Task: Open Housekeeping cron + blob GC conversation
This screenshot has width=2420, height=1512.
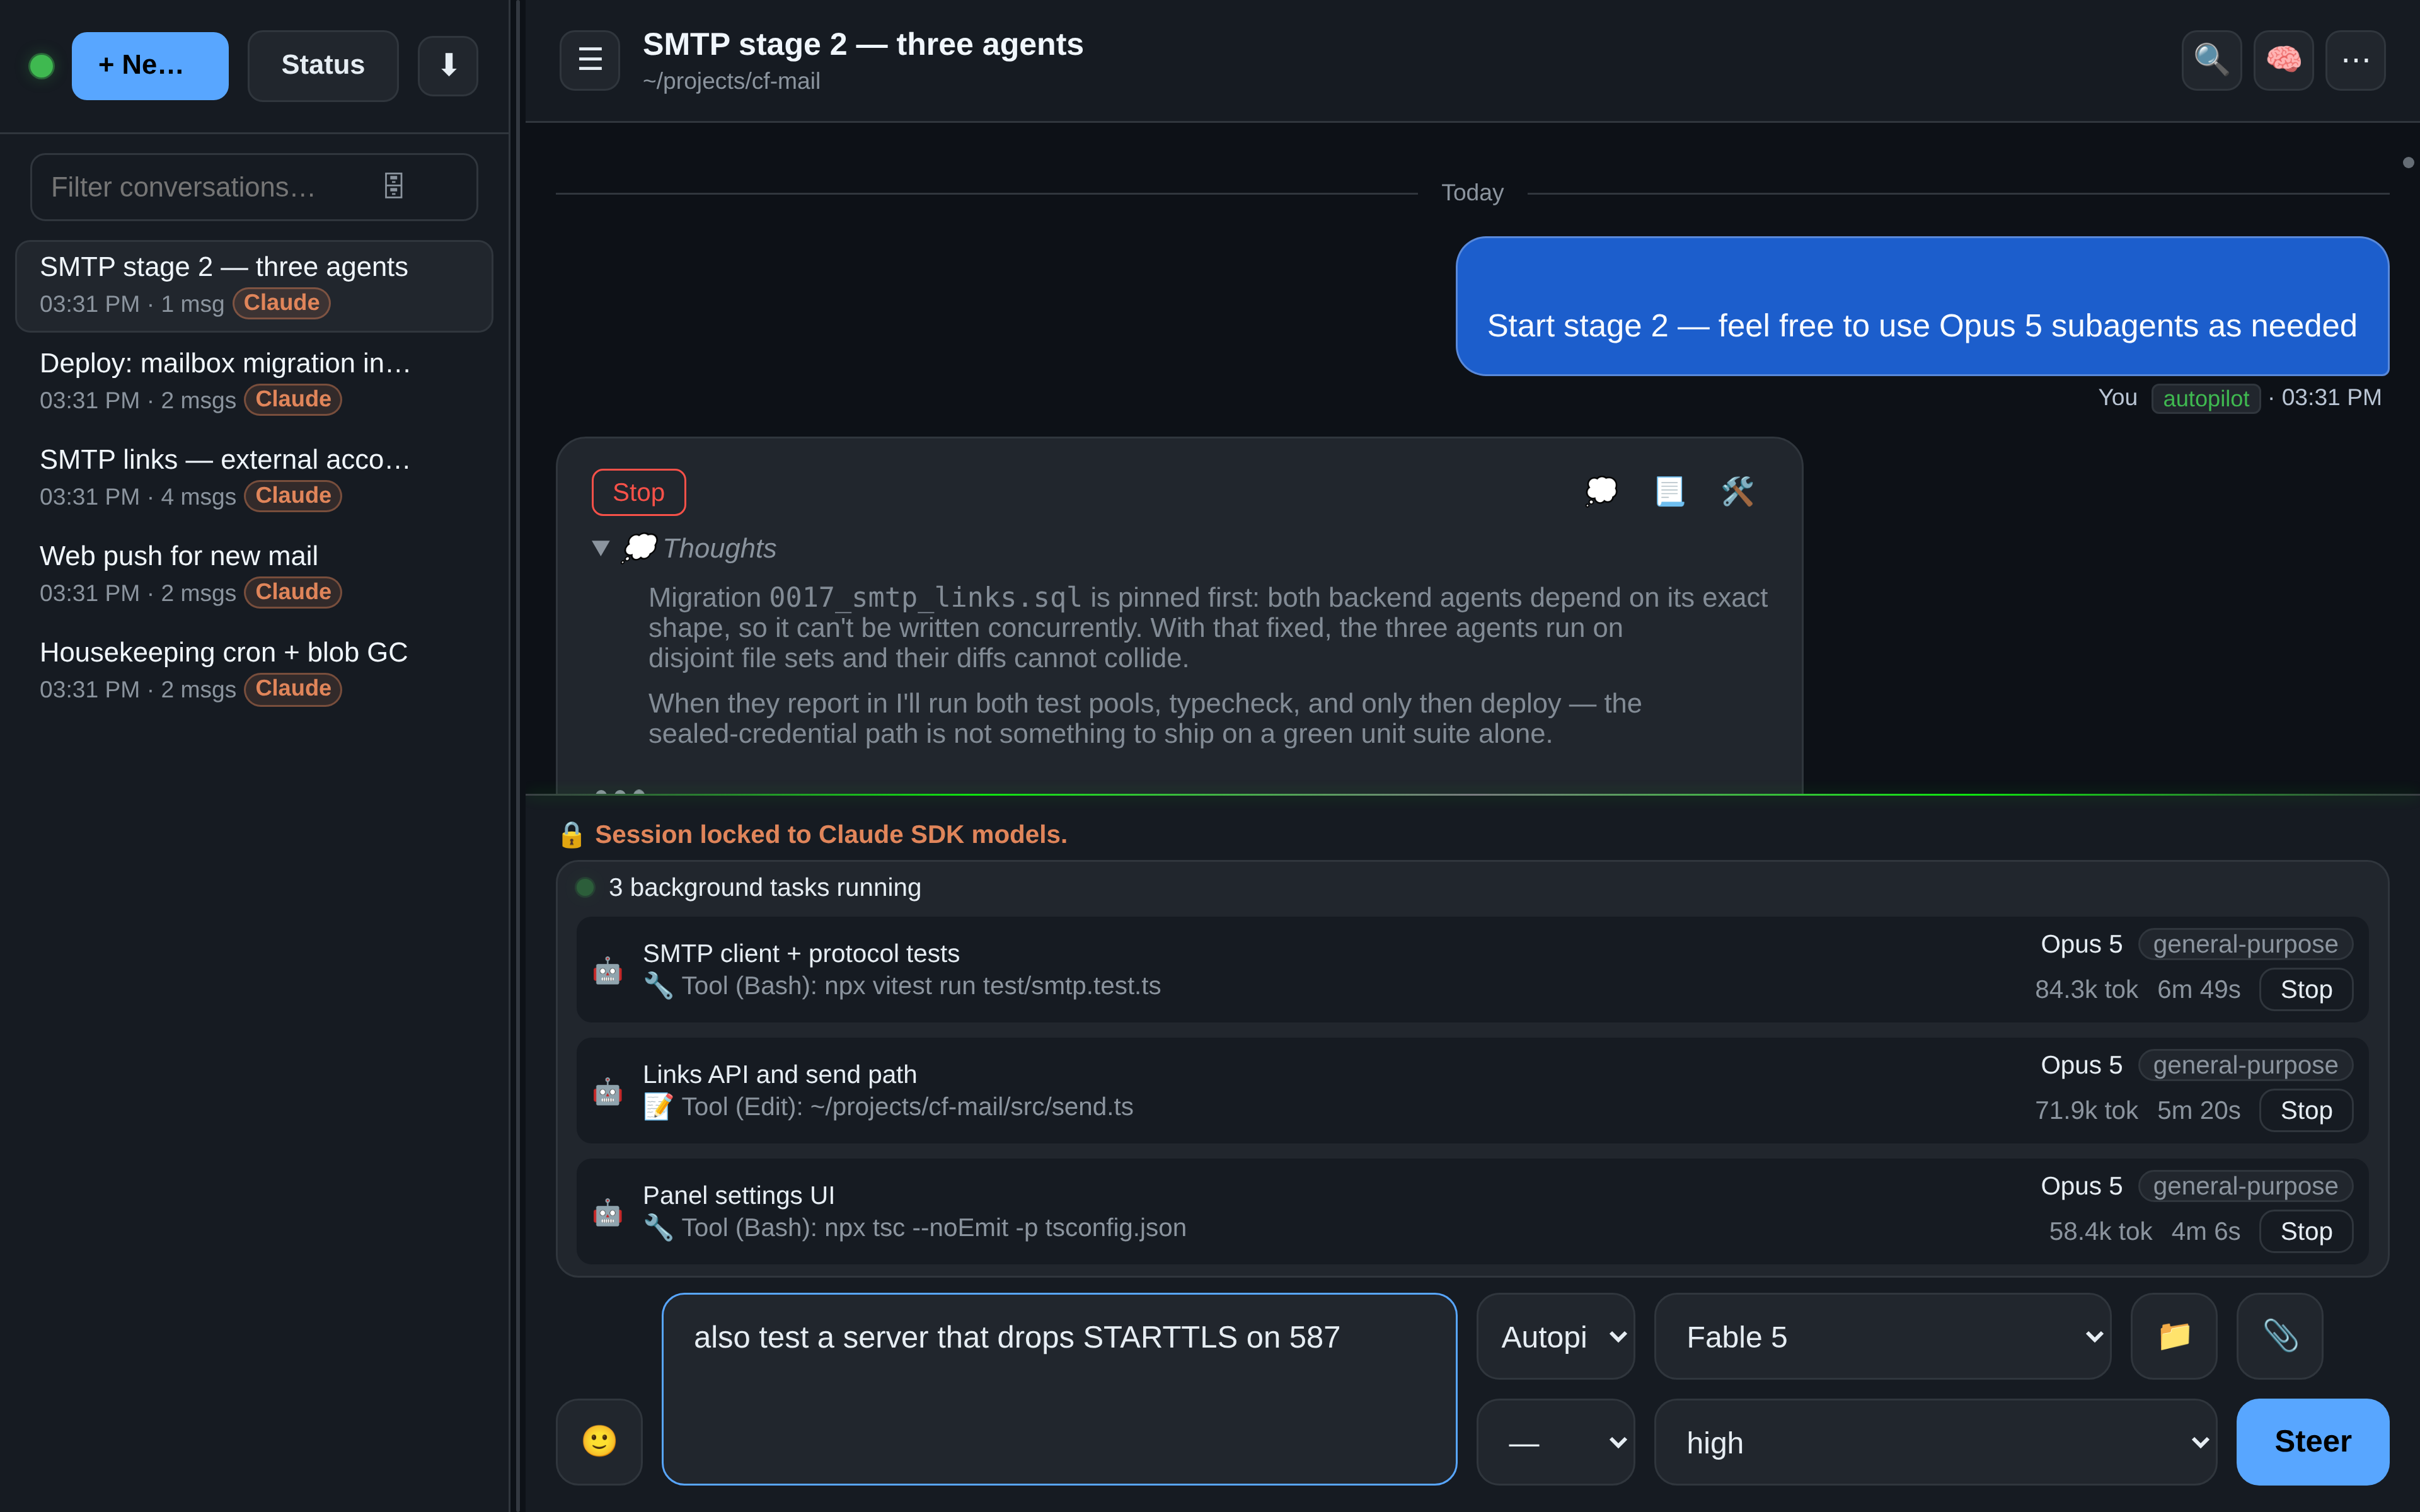Action: coord(254,670)
